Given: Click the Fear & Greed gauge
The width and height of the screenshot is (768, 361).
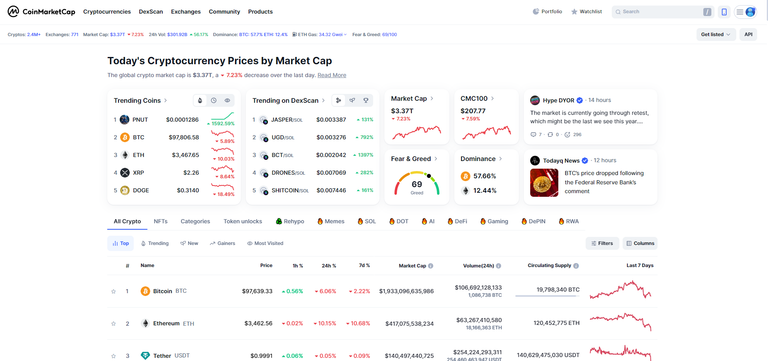Looking at the screenshot, I should coord(417,184).
